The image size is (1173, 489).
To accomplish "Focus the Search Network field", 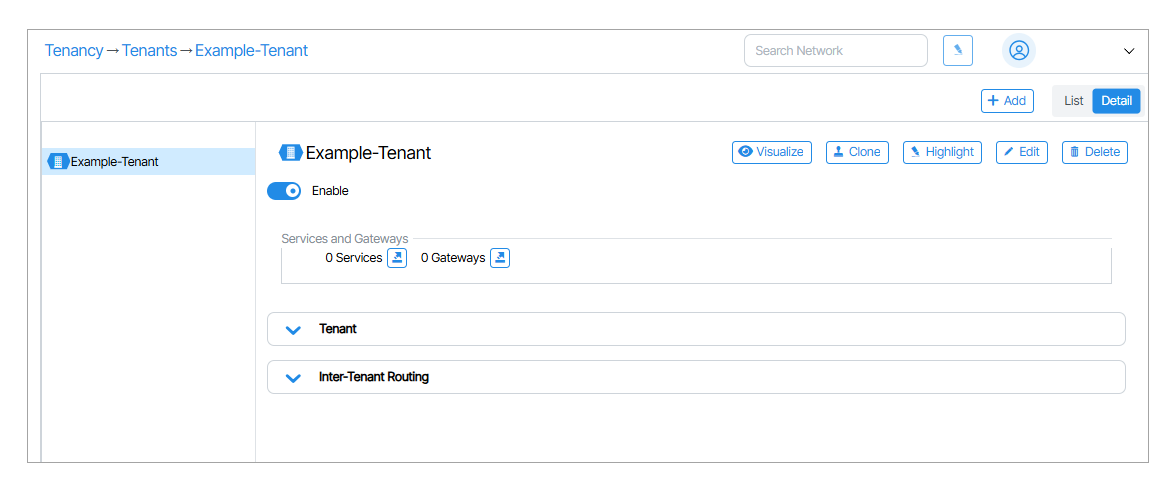I will [835, 51].
